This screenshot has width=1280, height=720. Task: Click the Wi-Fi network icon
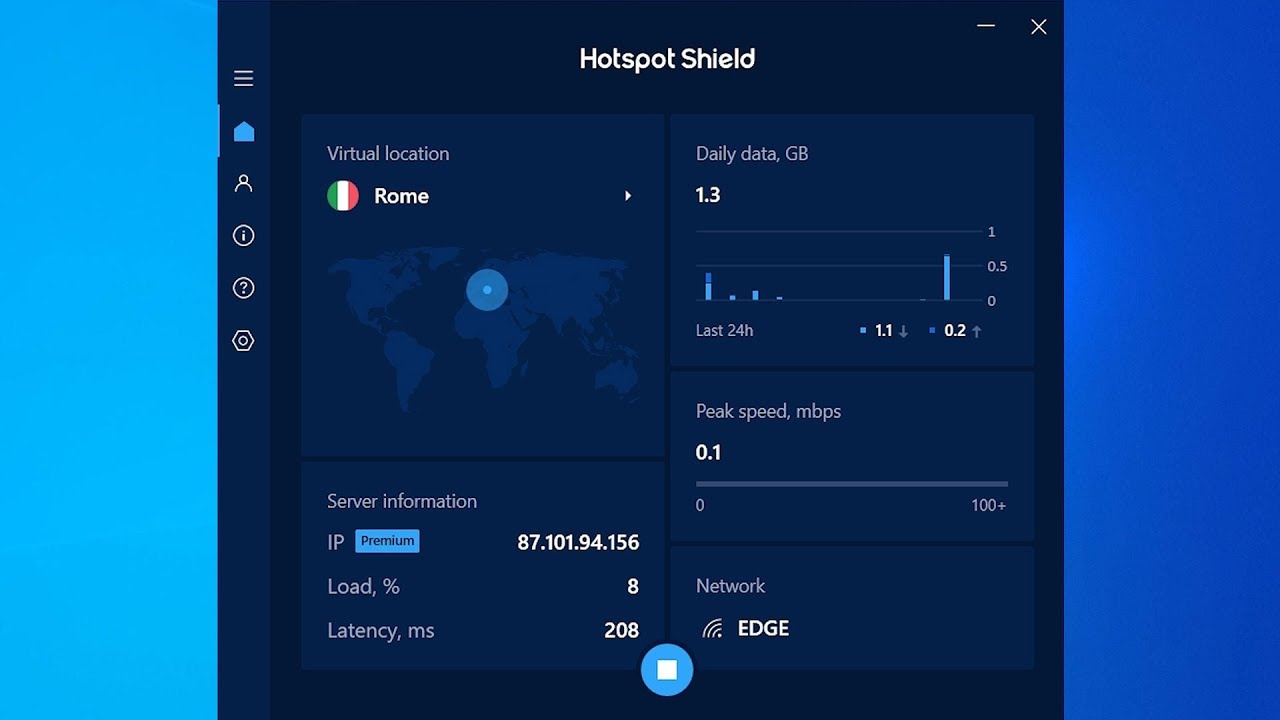click(x=712, y=629)
